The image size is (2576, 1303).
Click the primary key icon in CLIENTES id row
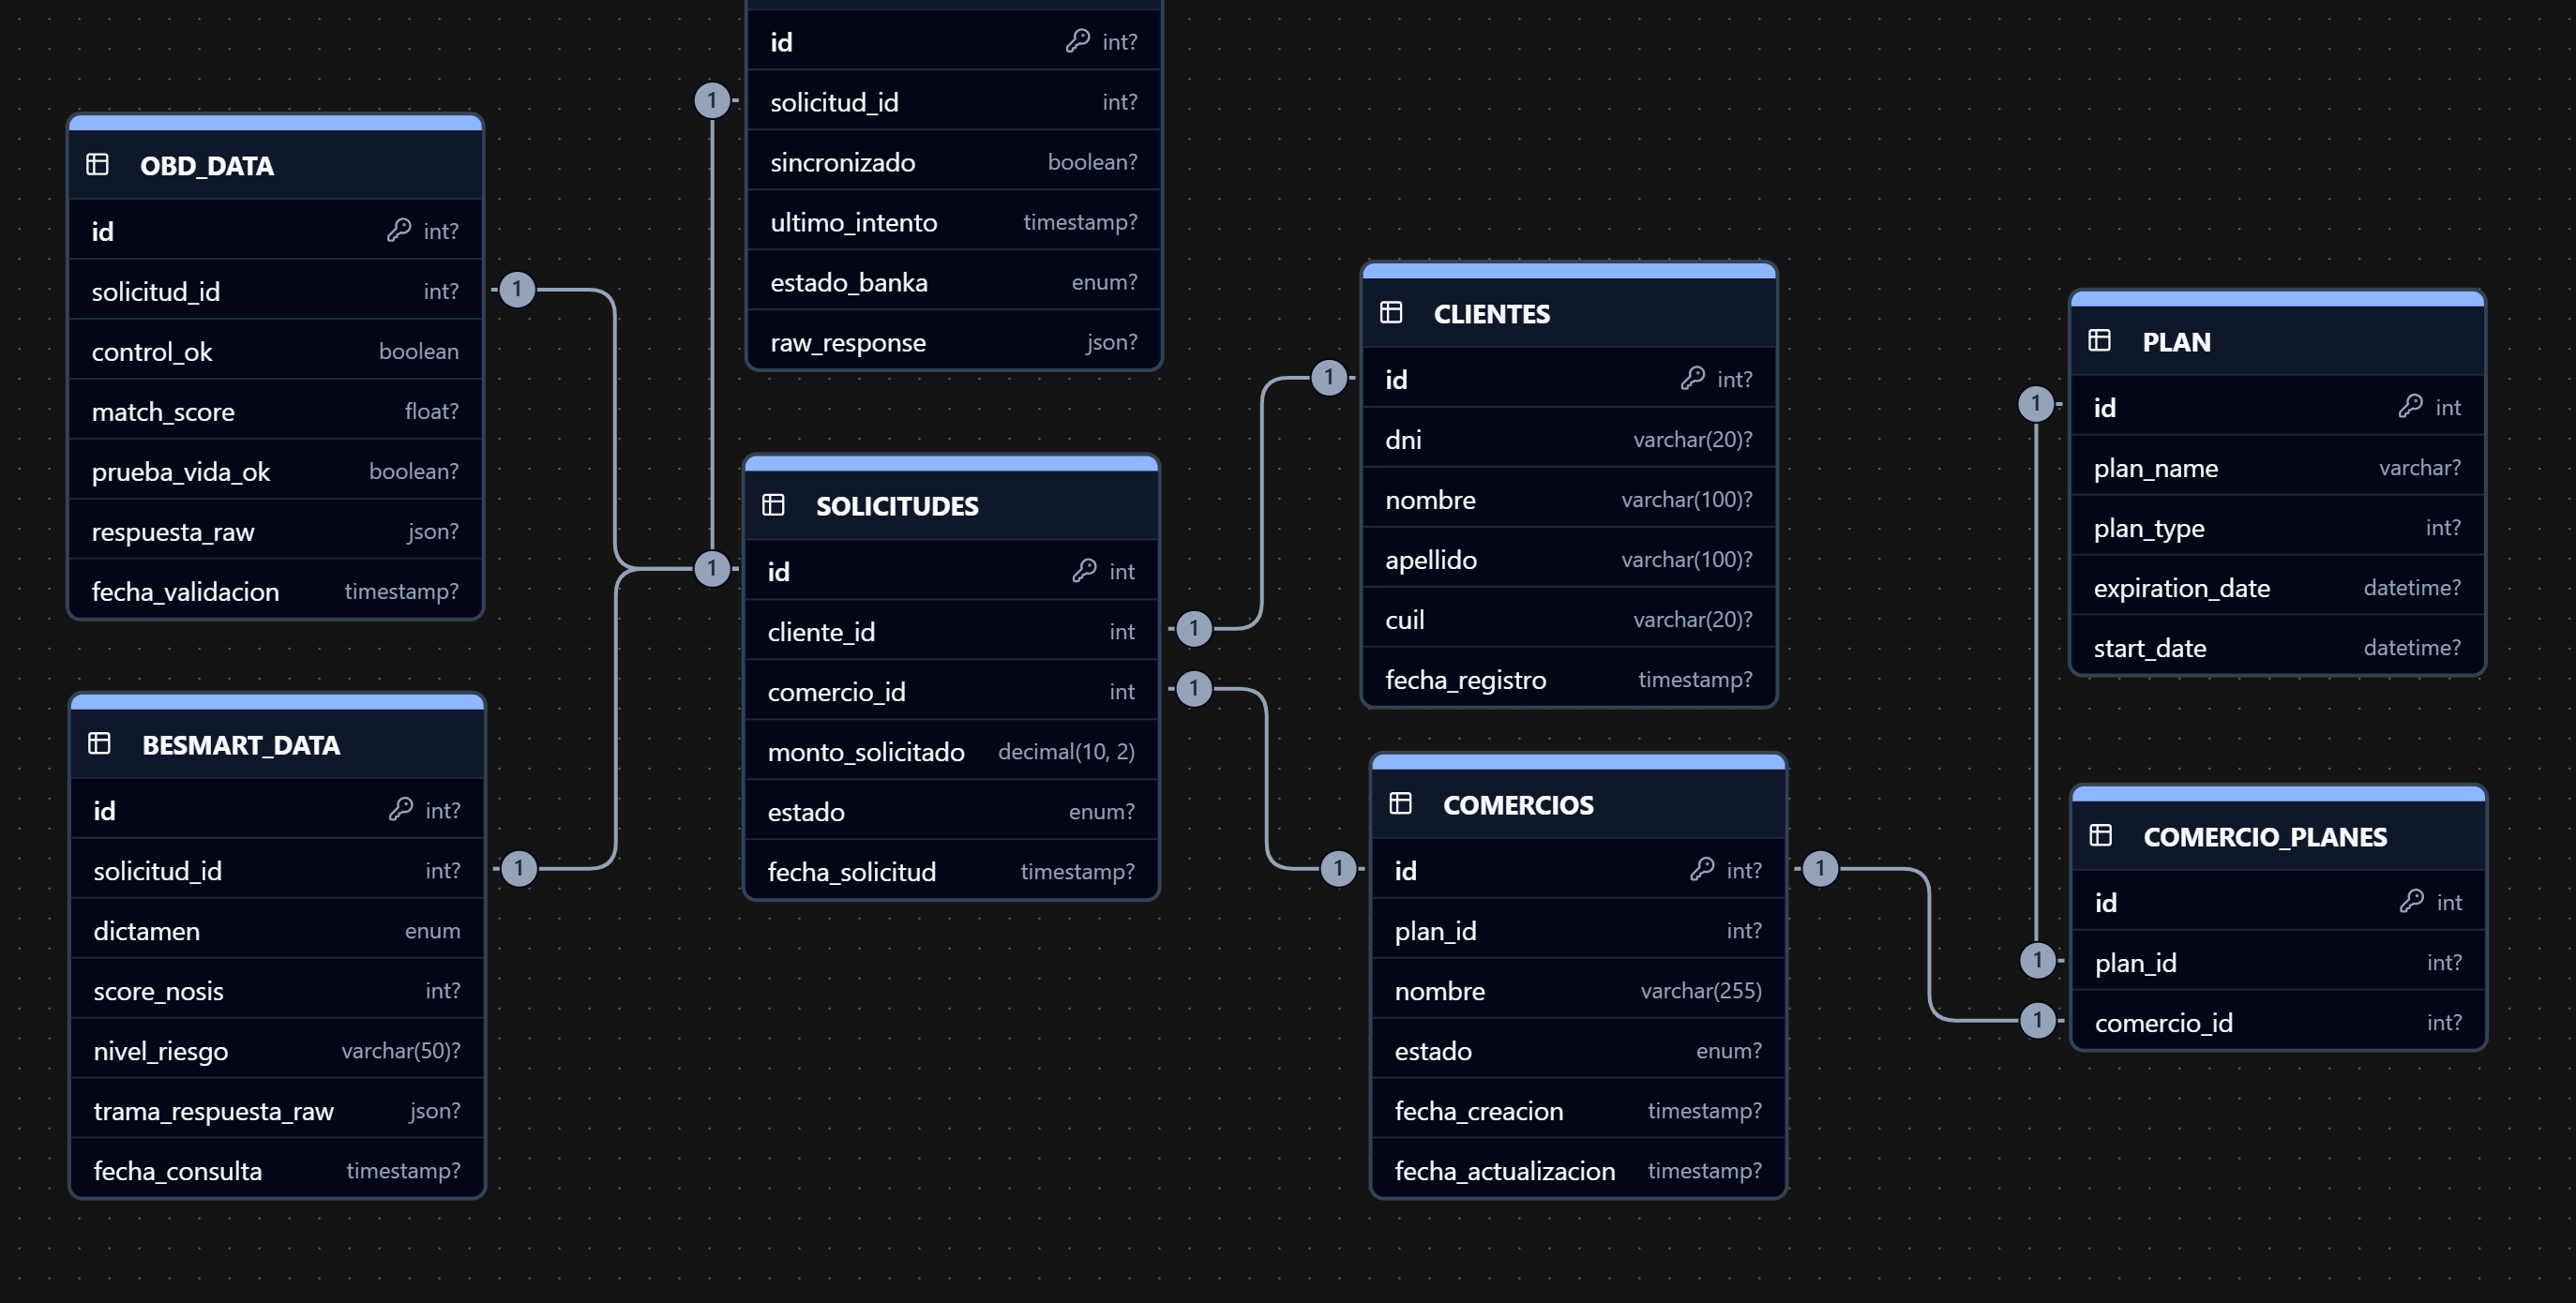[x=1692, y=378]
